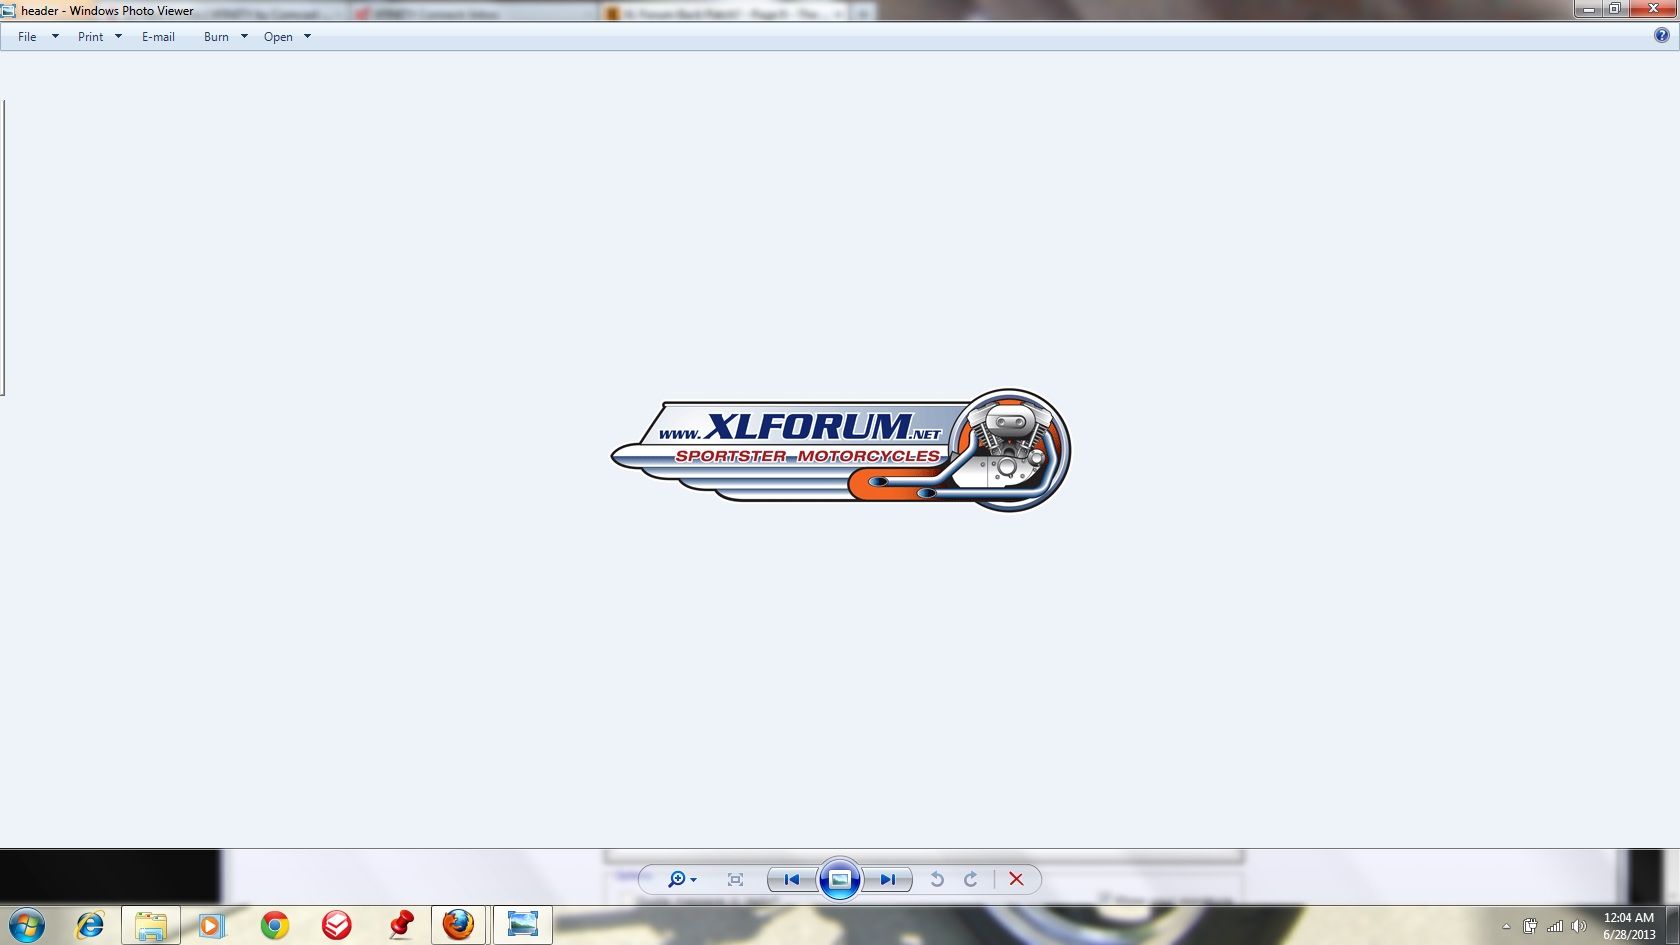Click the Photo Viewer taskbar button

click(522, 925)
